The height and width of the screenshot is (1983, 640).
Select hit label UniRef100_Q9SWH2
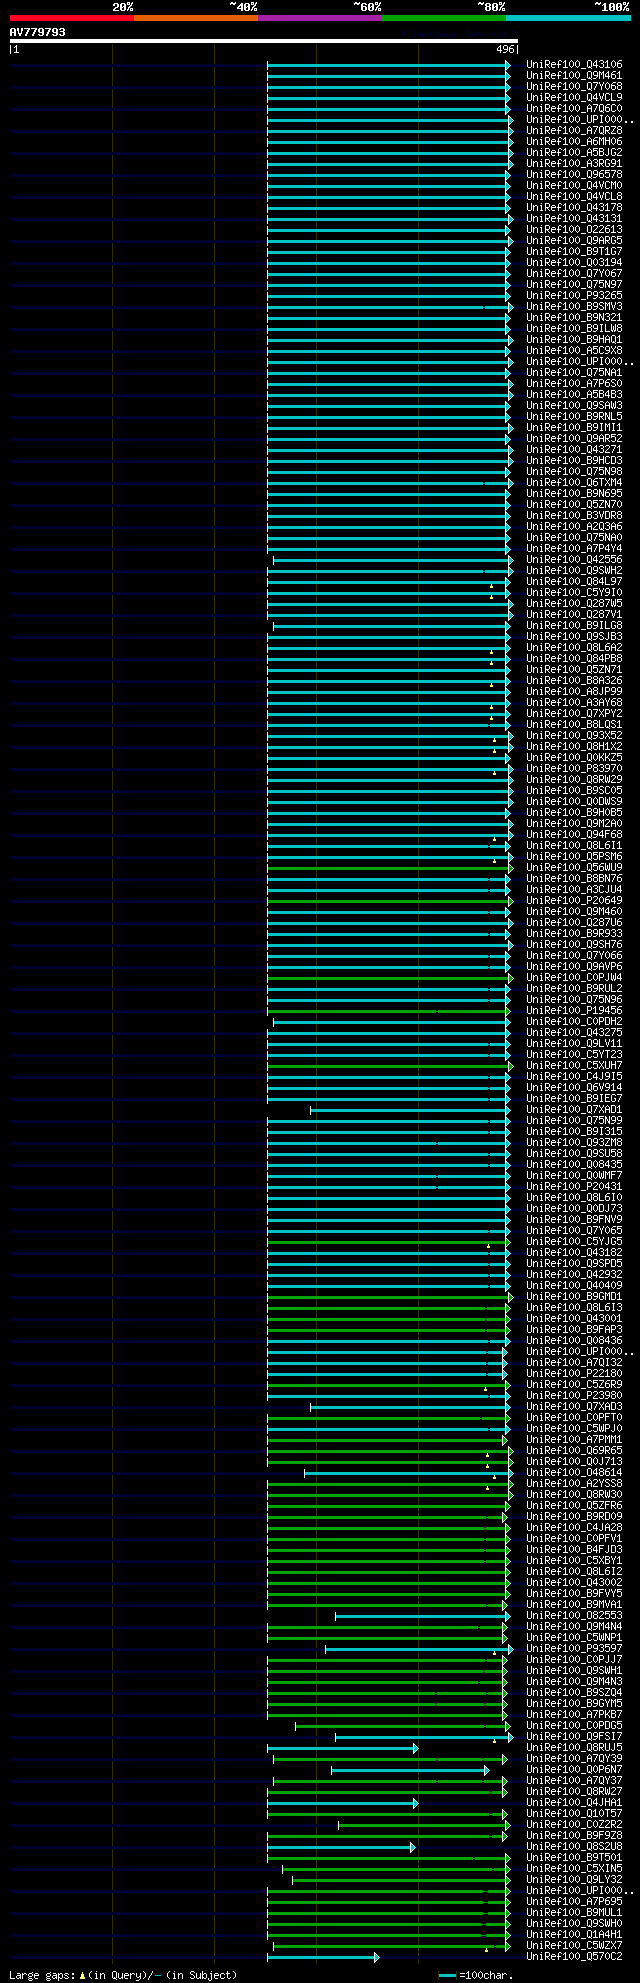click(574, 571)
